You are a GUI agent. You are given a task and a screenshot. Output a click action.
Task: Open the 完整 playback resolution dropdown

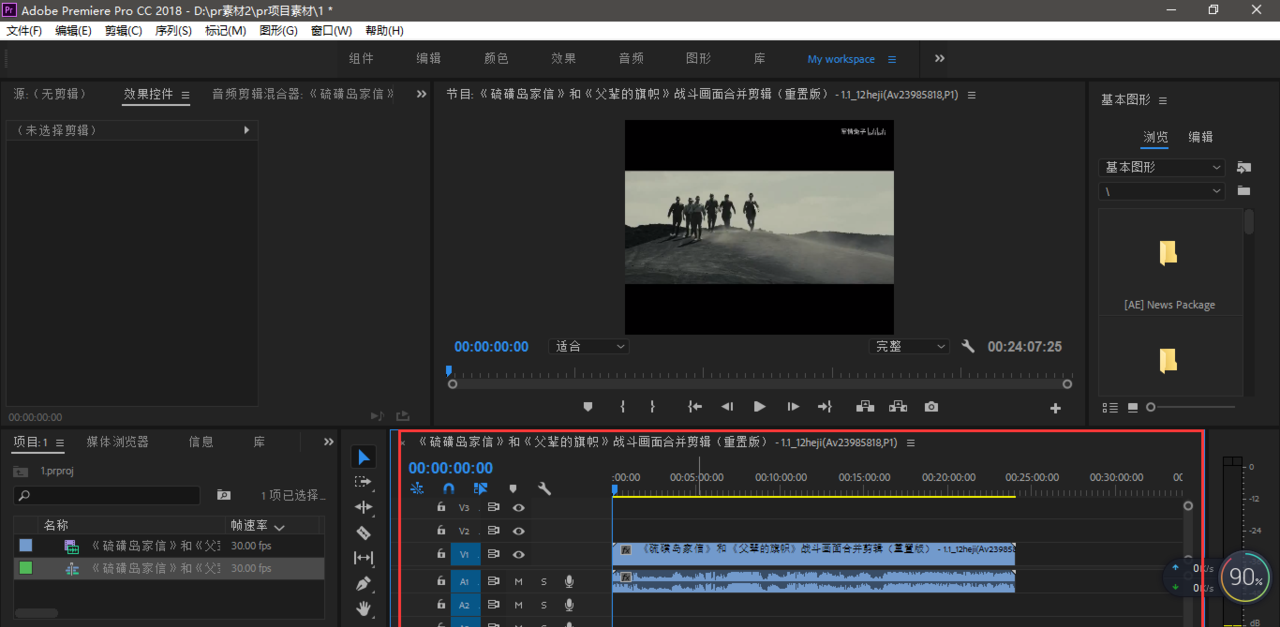[909, 346]
